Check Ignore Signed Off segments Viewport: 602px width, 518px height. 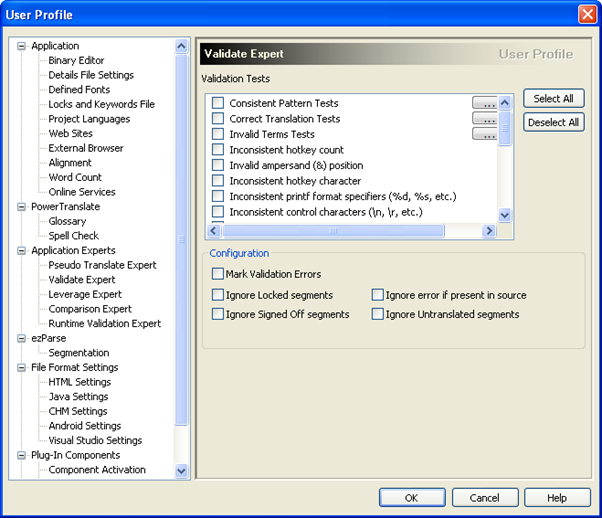(x=218, y=314)
